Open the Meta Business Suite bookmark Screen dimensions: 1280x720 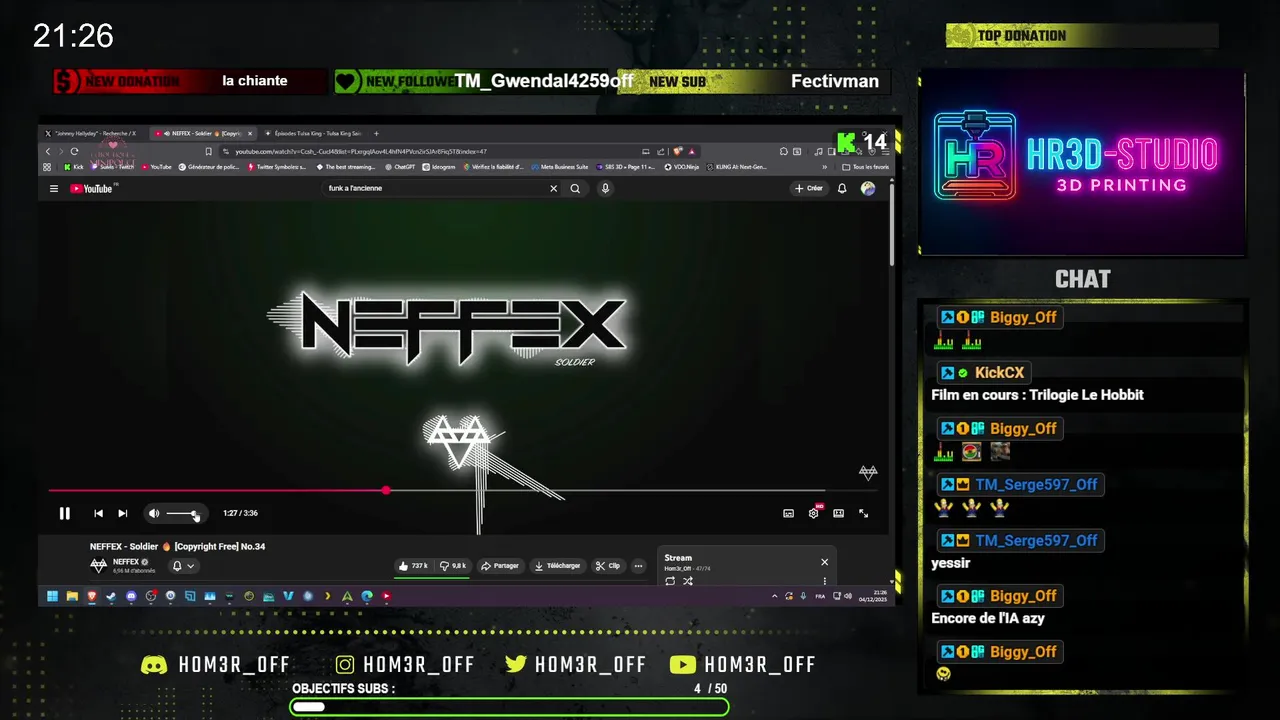(x=560, y=167)
